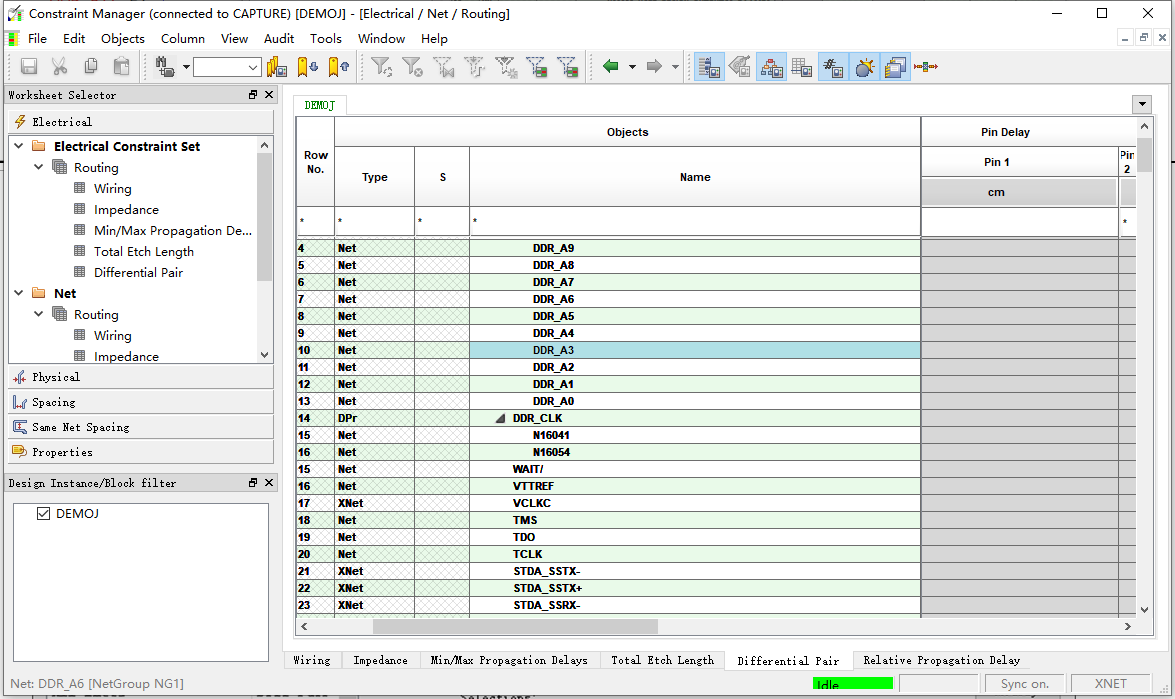This screenshot has width=1175, height=699.
Task: Open the File menu
Action: click(x=37, y=39)
